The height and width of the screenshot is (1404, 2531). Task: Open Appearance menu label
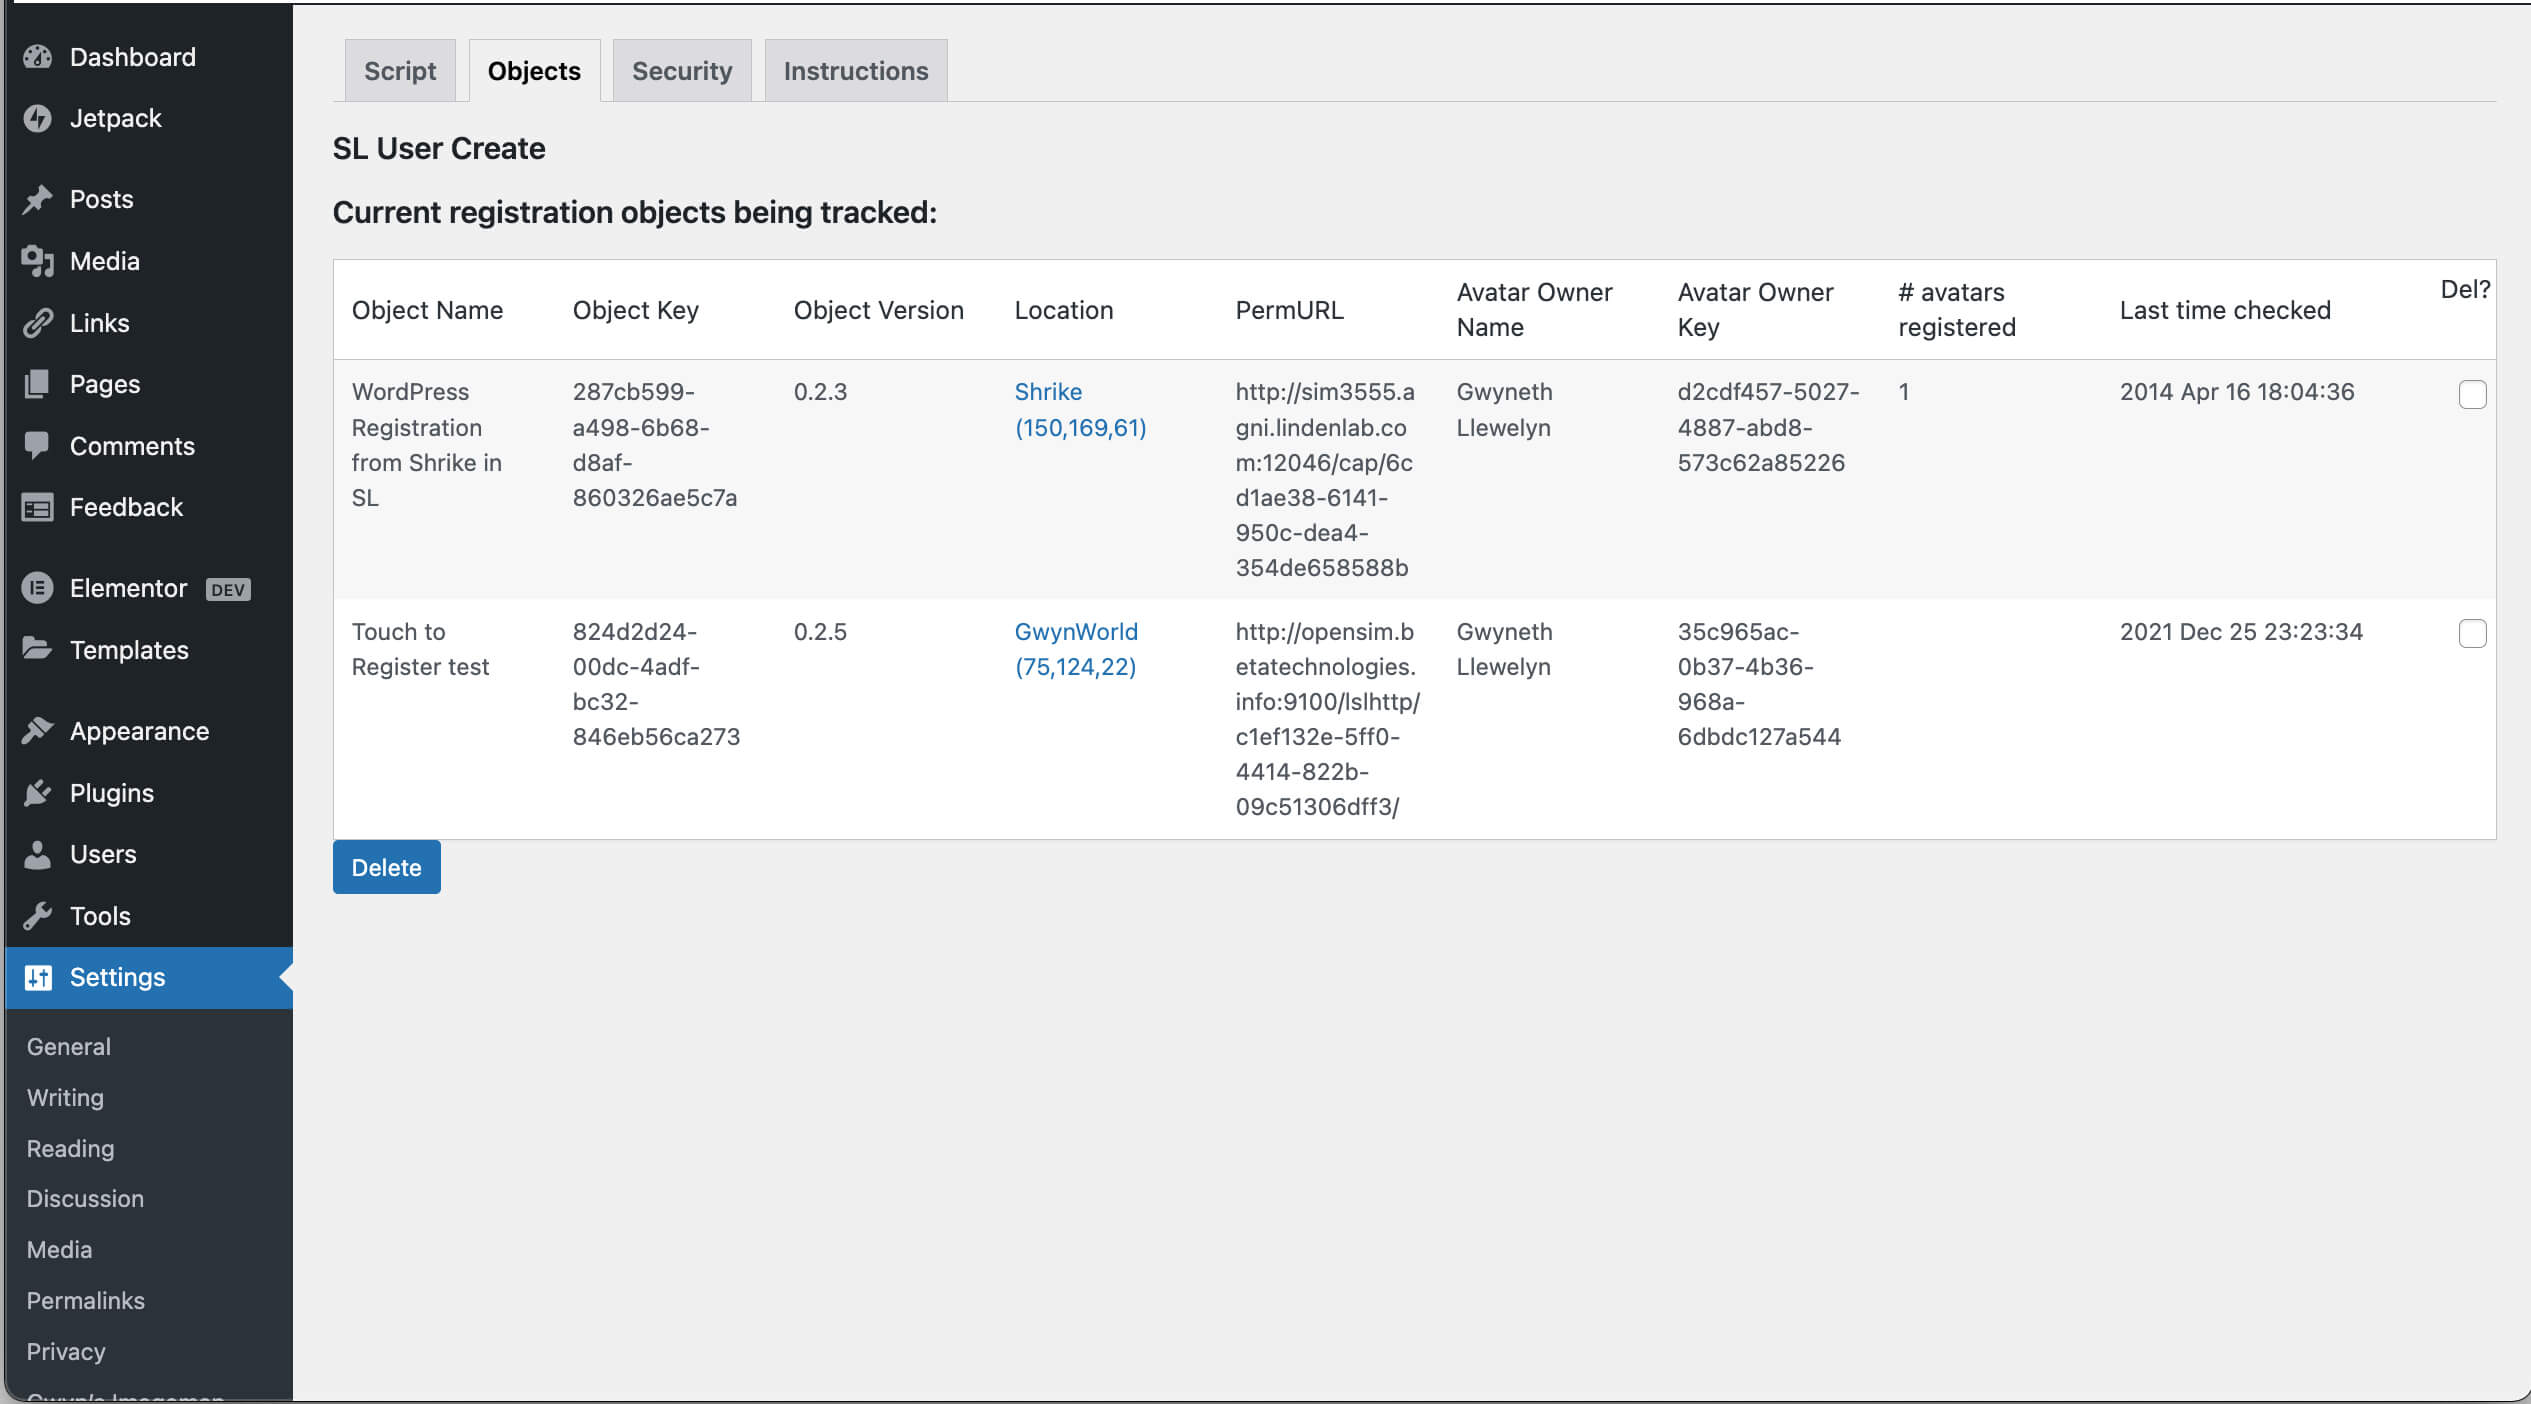coord(140,731)
